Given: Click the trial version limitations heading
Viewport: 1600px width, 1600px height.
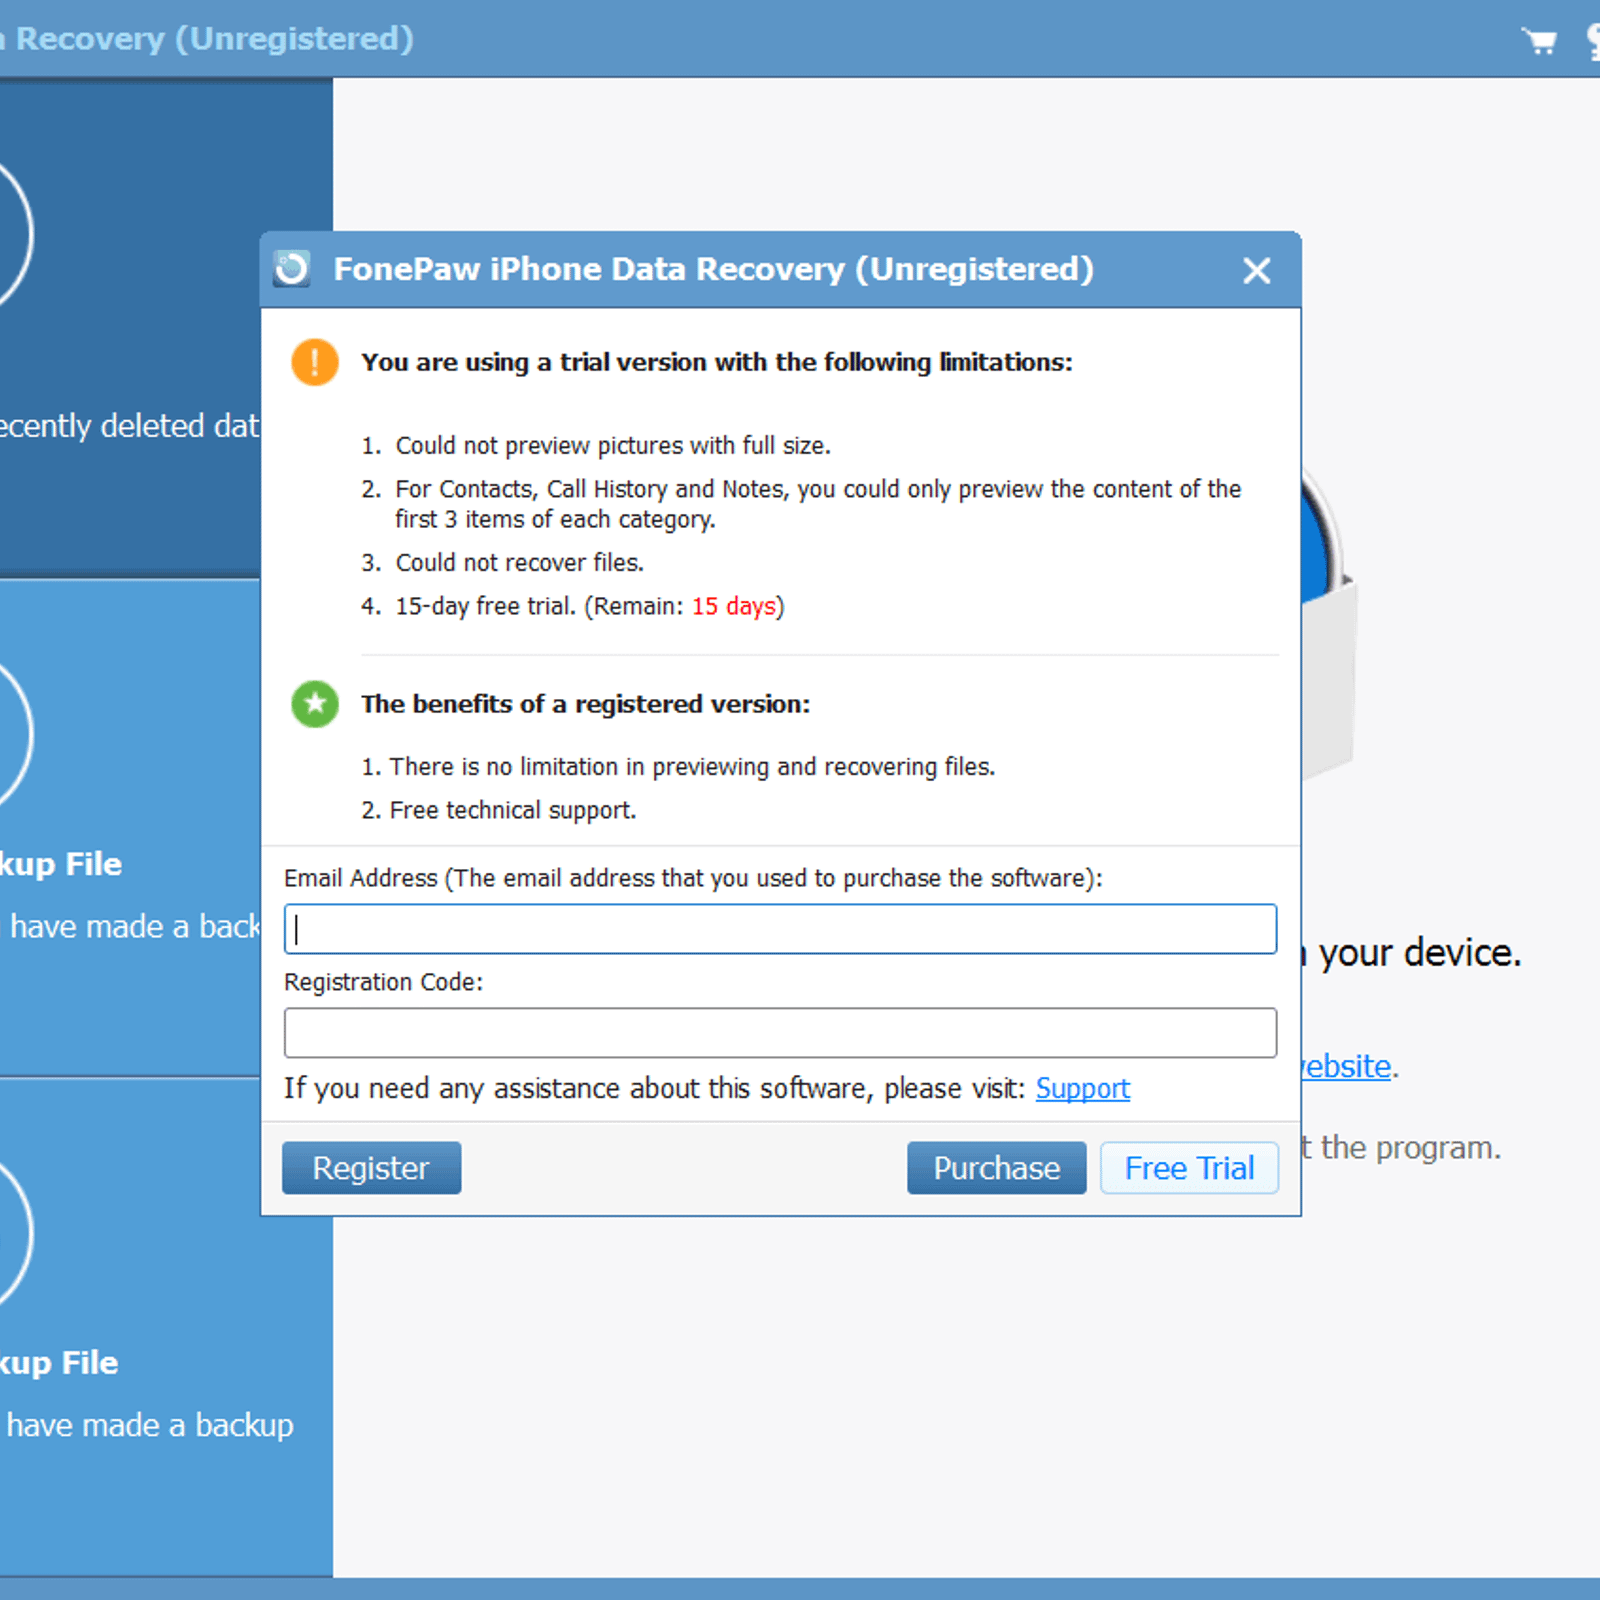Looking at the screenshot, I should click(x=717, y=362).
